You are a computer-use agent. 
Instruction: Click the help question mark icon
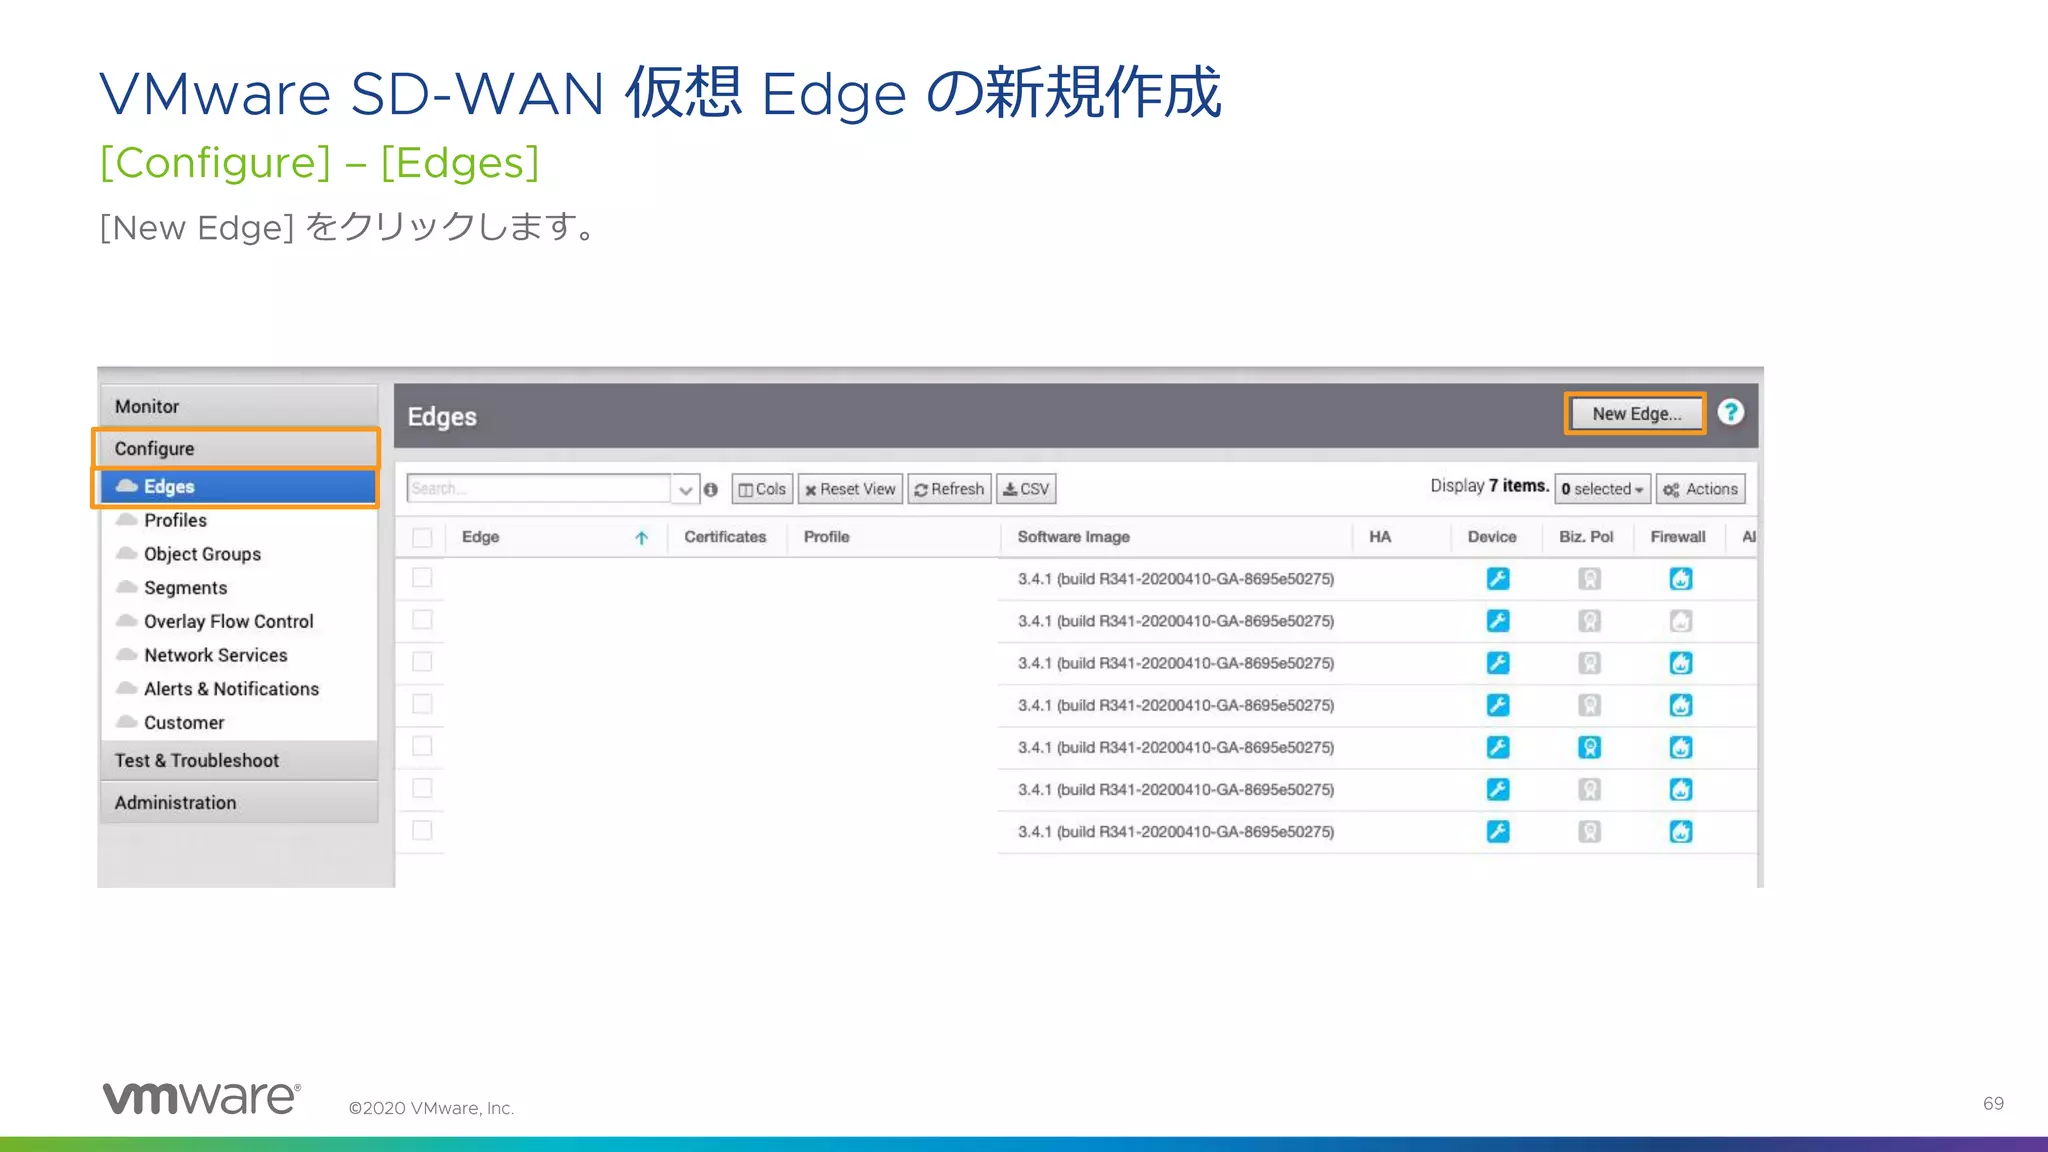pyautogui.click(x=1730, y=412)
